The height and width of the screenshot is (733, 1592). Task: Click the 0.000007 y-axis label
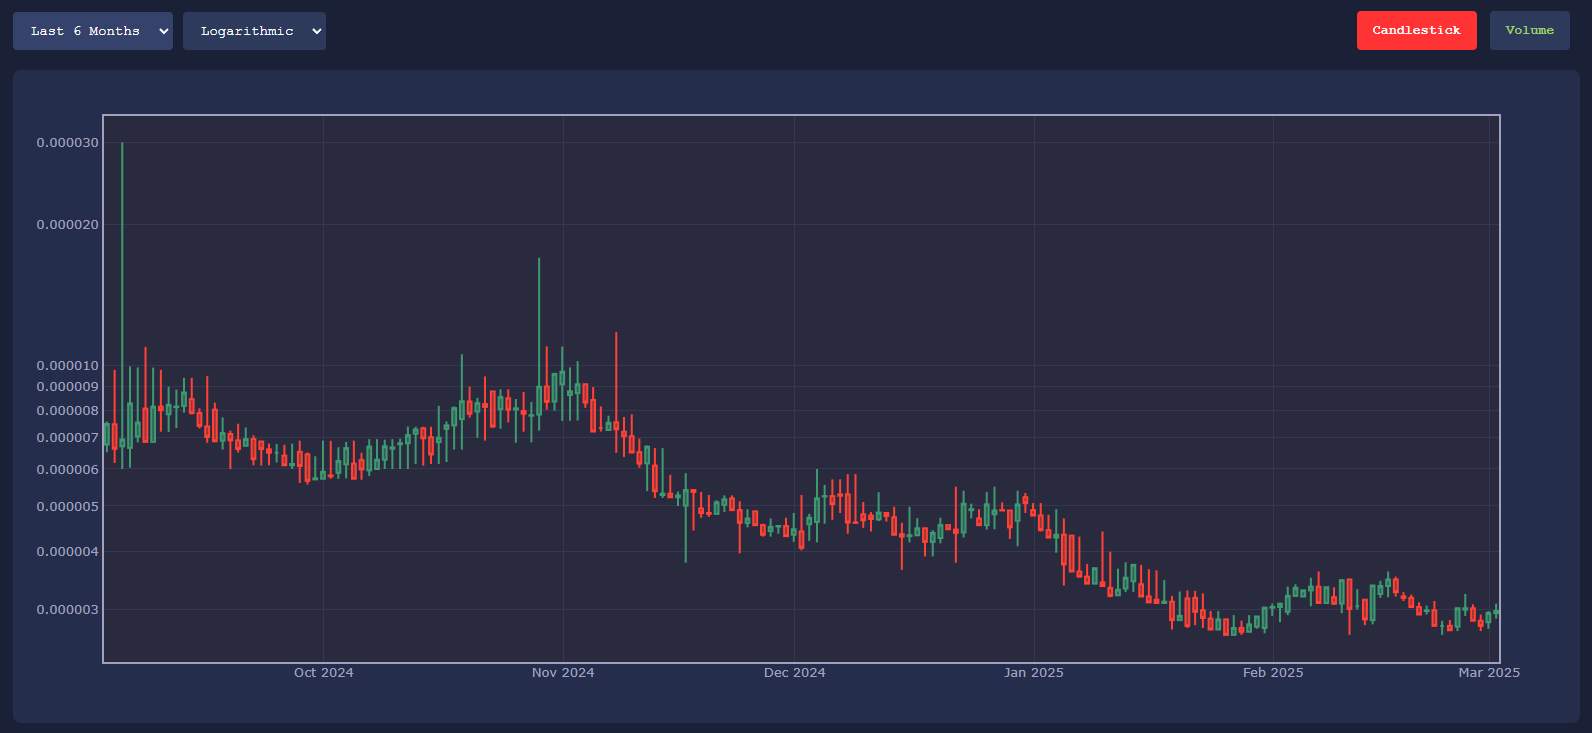(68, 438)
